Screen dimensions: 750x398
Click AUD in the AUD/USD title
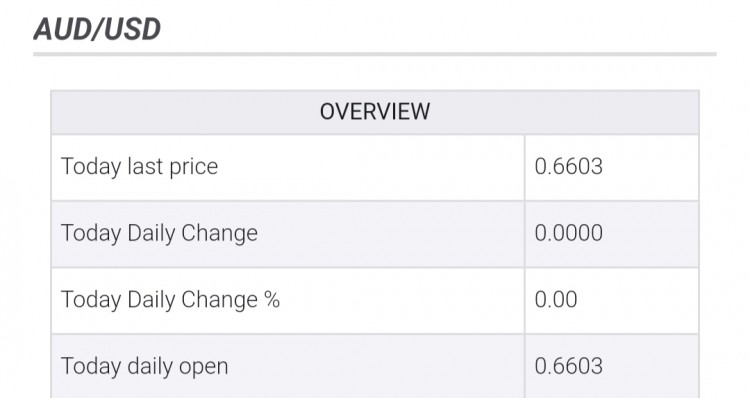pos(62,29)
